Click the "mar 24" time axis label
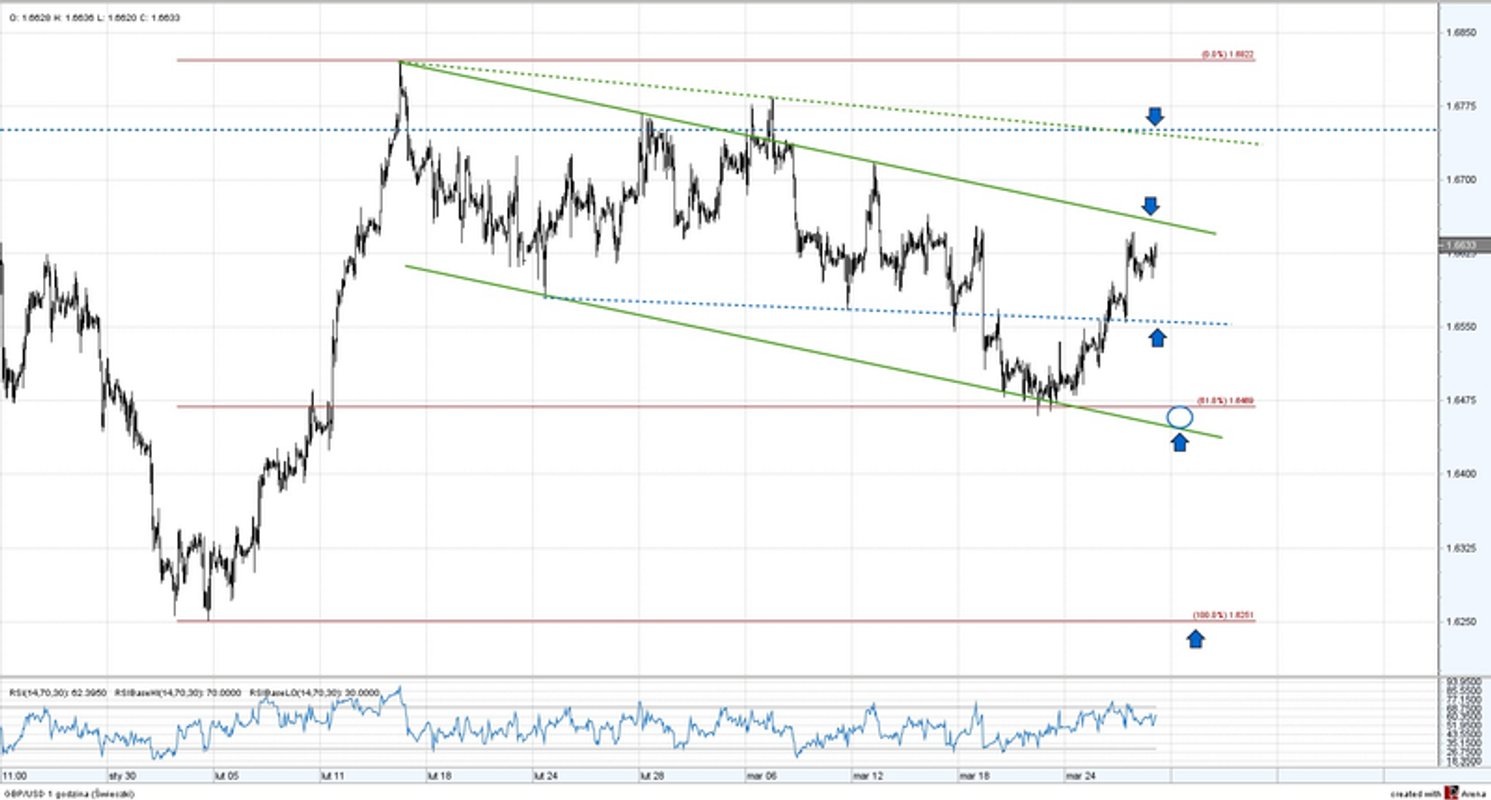This screenshot has height=800, width=1491. (1083, 774)
